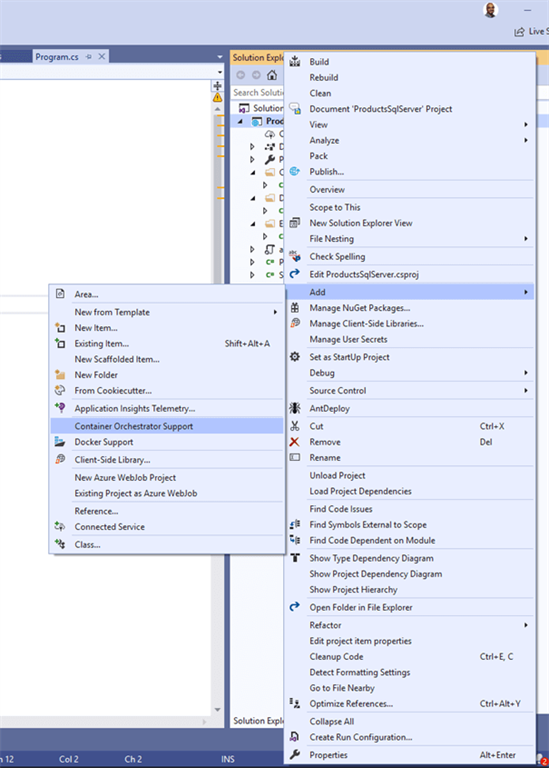Click the Docker Support whale icon
549x768 pixels.
tap(60, 442)
